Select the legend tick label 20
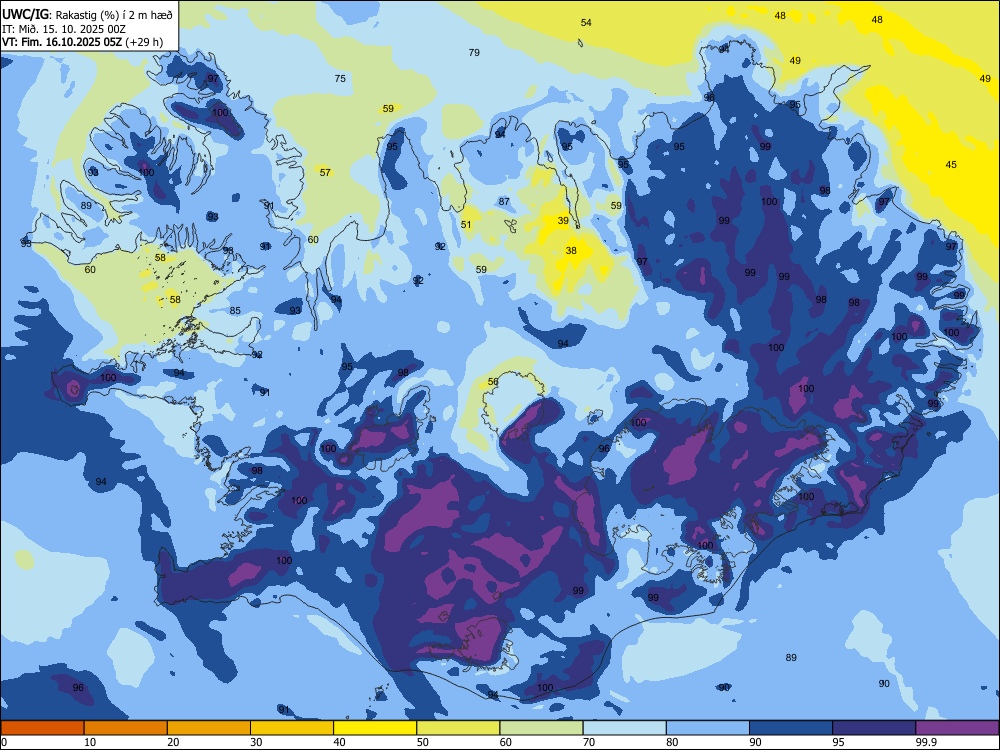 (x=173, y=742)
